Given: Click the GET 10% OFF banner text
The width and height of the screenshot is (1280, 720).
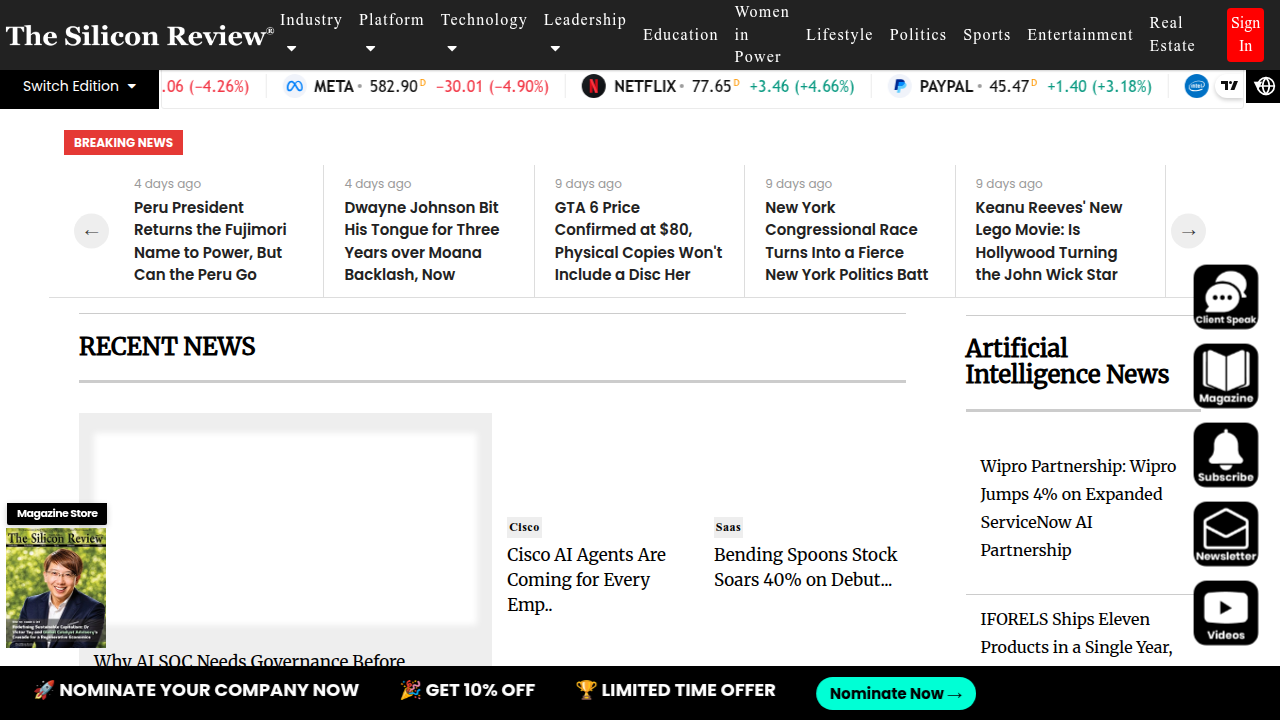Looking at the screenshot, I should pyautogui.click(x=467, y=690).
